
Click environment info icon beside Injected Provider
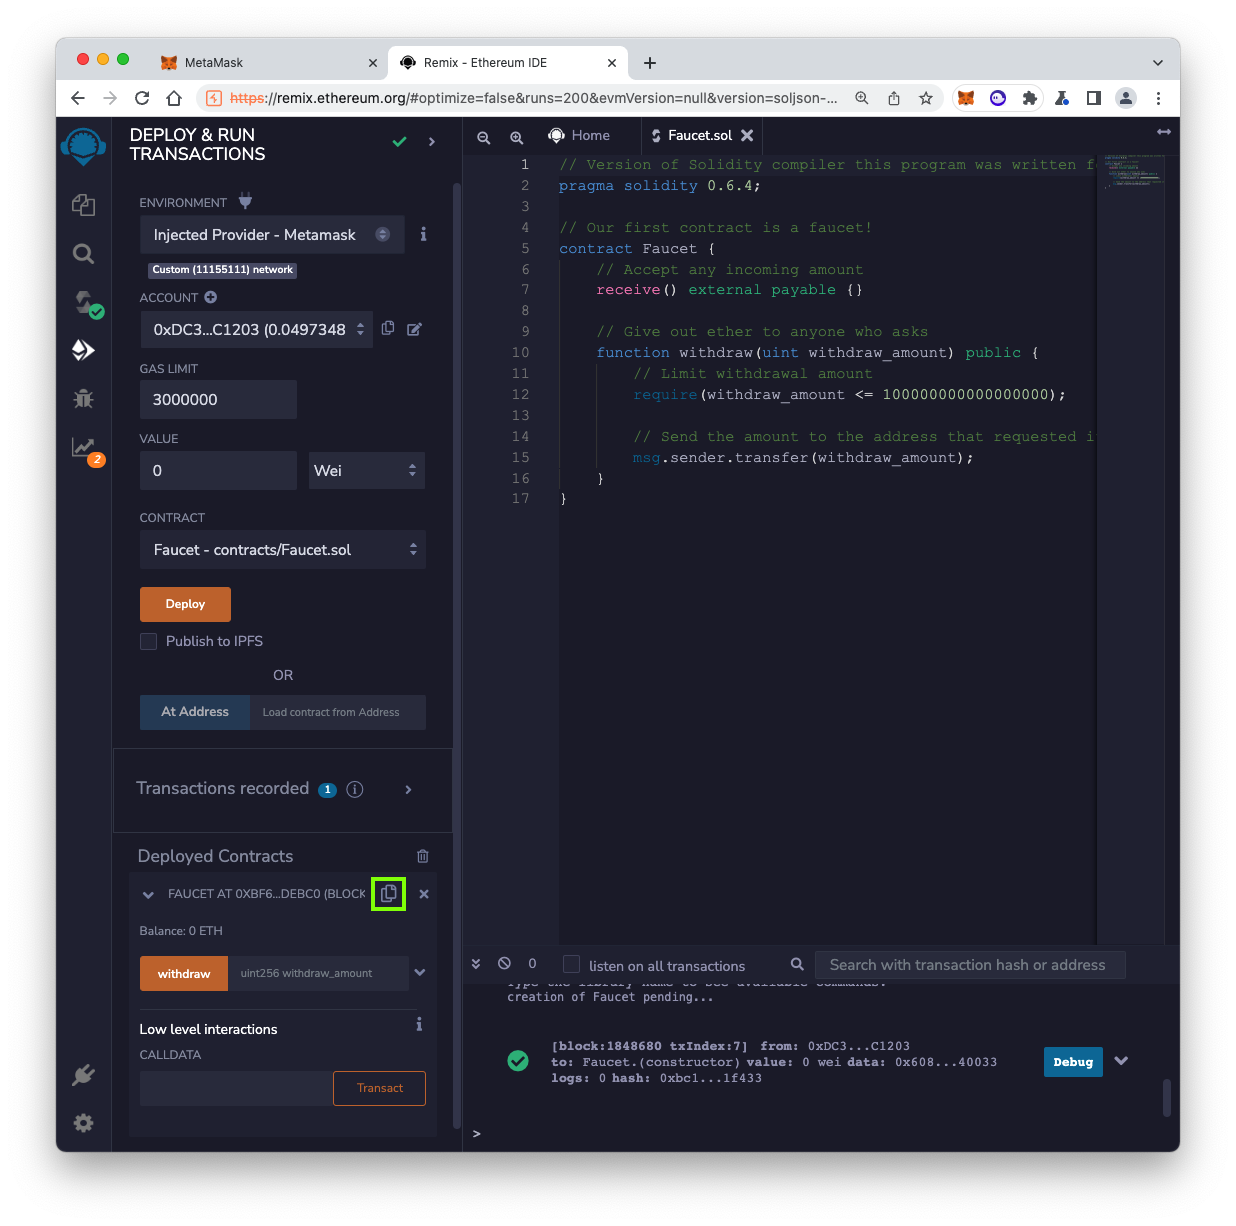(x=423, y=234)
